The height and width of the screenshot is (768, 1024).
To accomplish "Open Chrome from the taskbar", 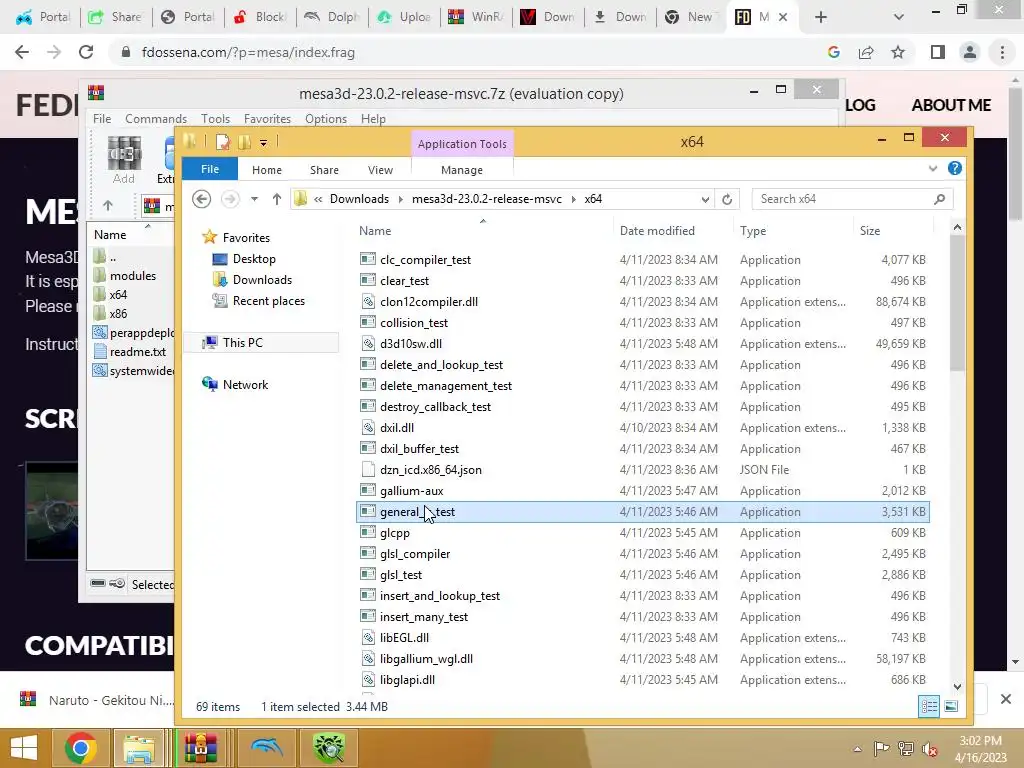I will (80, 748).
